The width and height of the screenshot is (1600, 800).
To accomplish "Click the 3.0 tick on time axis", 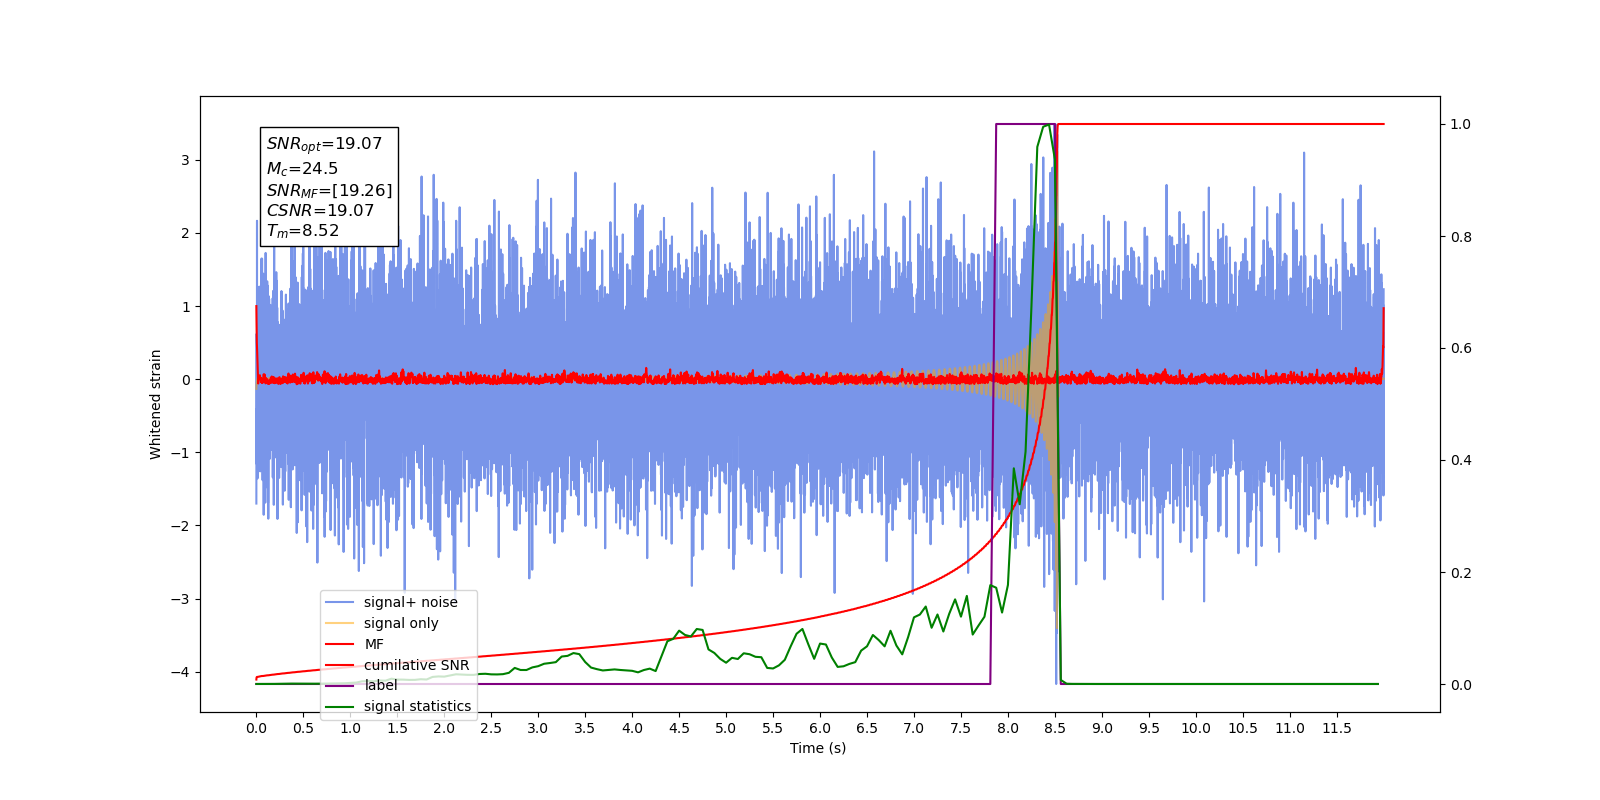I will (538, 728).
